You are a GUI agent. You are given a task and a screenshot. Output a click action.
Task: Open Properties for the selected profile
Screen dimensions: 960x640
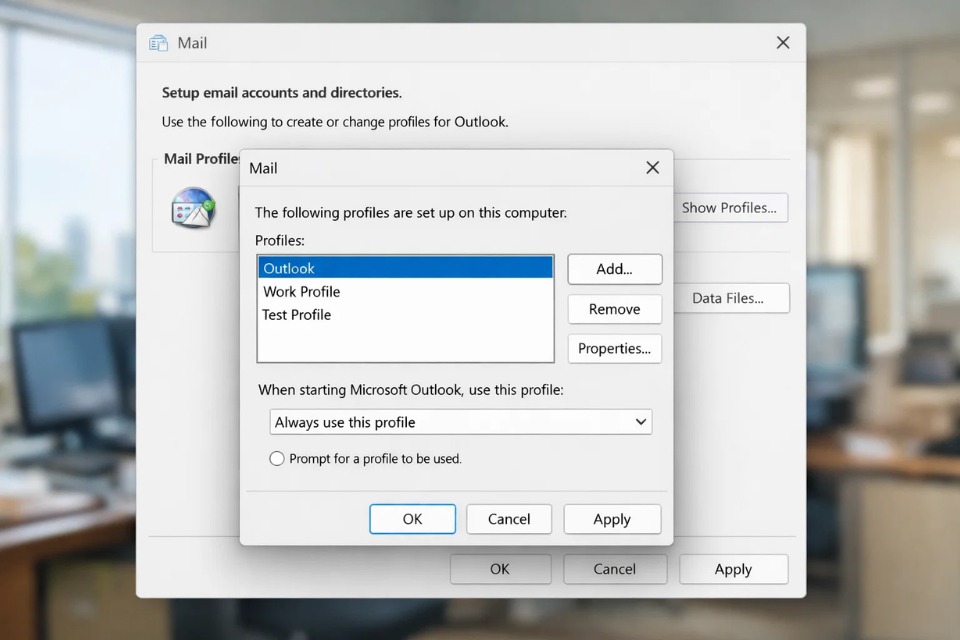click(614, 349)
